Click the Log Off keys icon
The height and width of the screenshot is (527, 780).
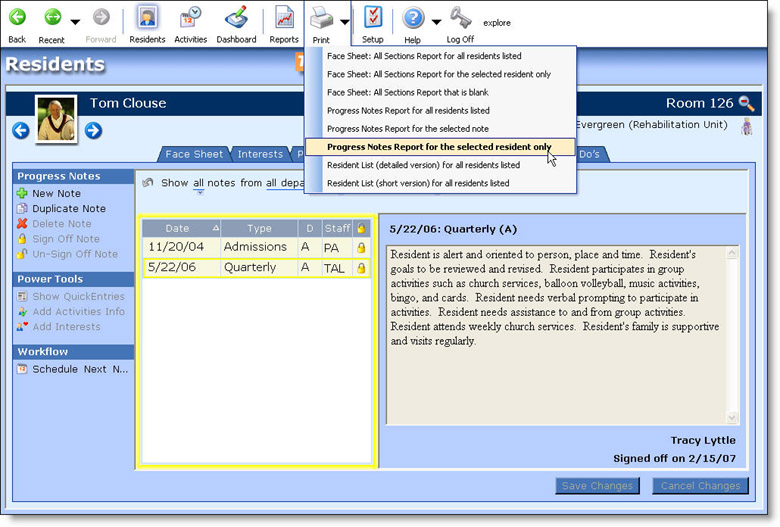pyautogui.click(x=460, y=18)
